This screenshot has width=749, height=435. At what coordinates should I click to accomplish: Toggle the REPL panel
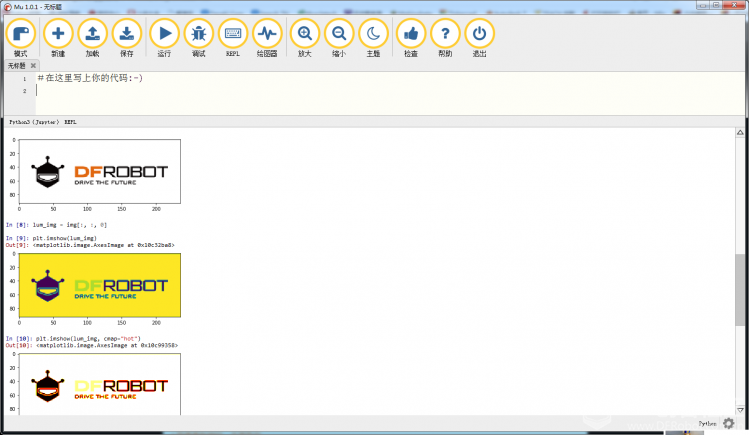pyautogui.click(x=233, y=38)
